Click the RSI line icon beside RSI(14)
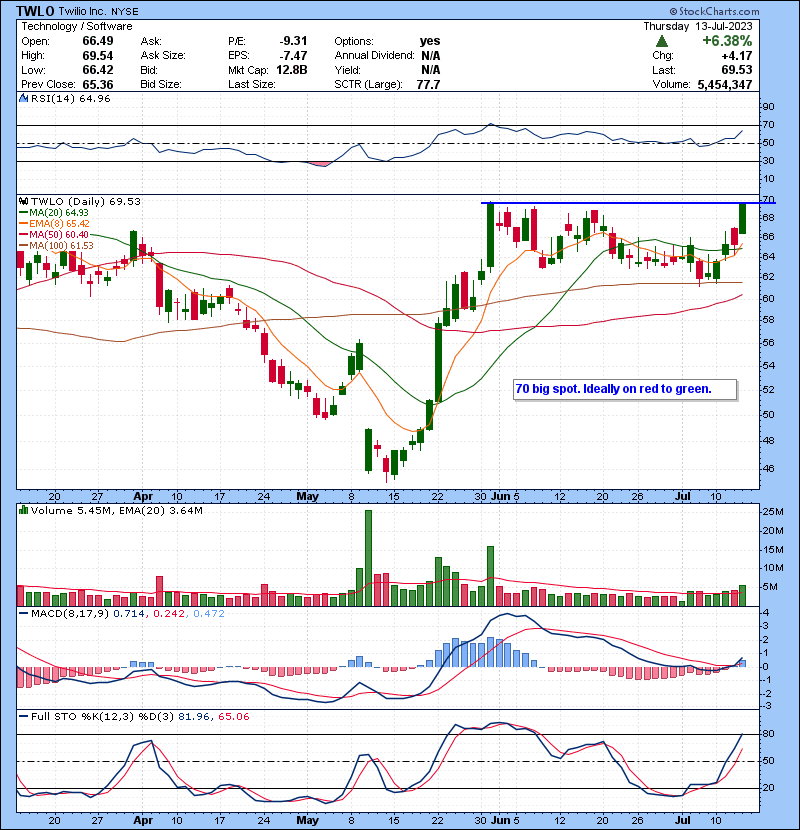Screen dimensions: 800x830 click(23, 98)
